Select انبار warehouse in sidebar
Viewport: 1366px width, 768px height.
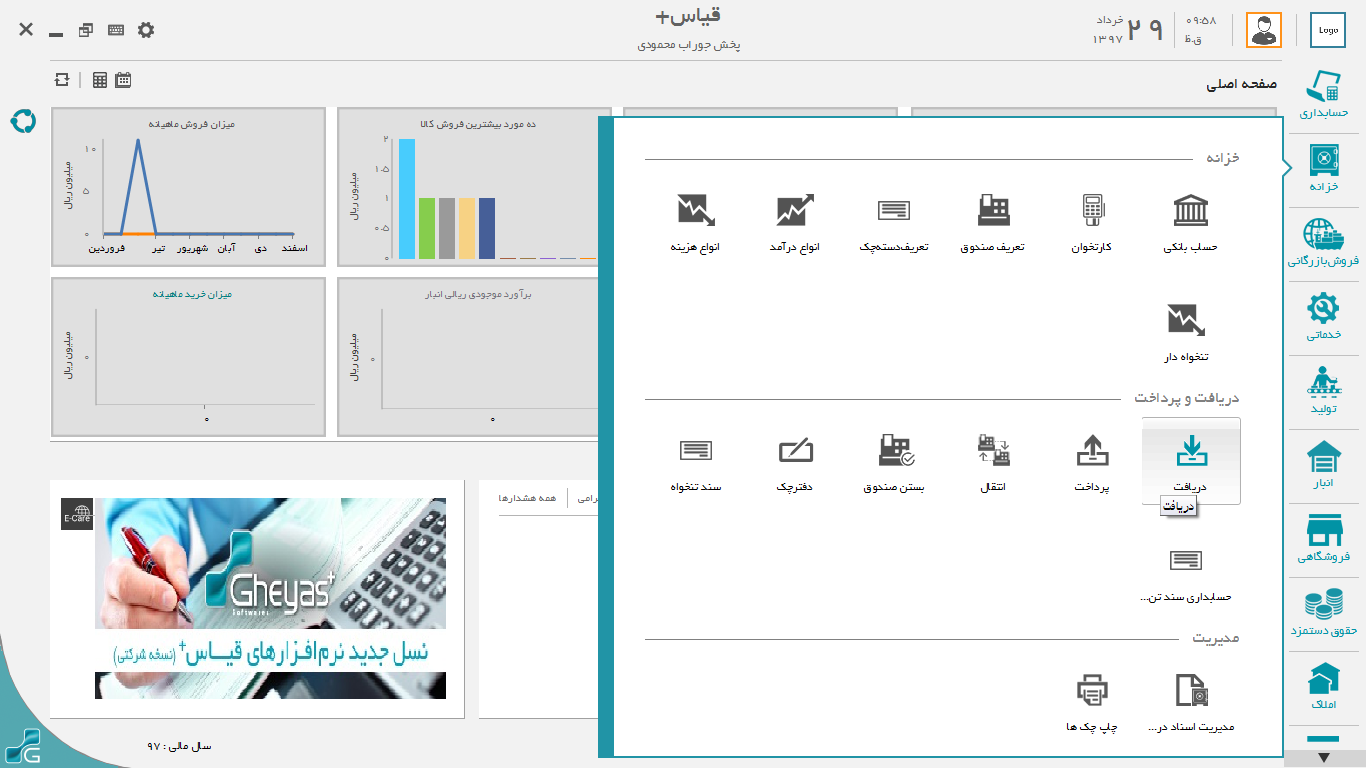[1324, 466]
